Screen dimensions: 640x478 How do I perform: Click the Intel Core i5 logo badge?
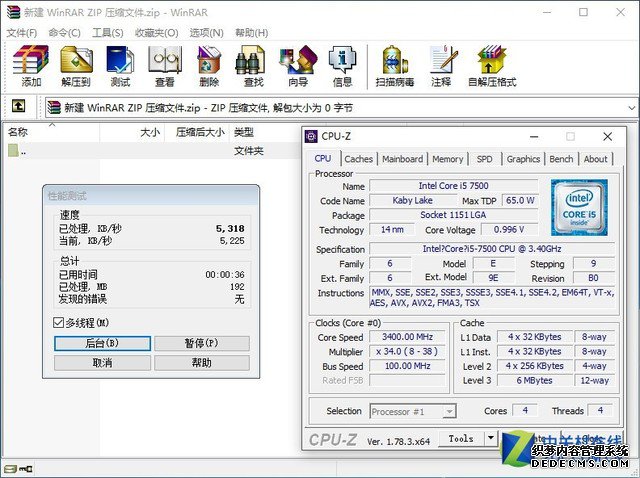coord(579,207)
